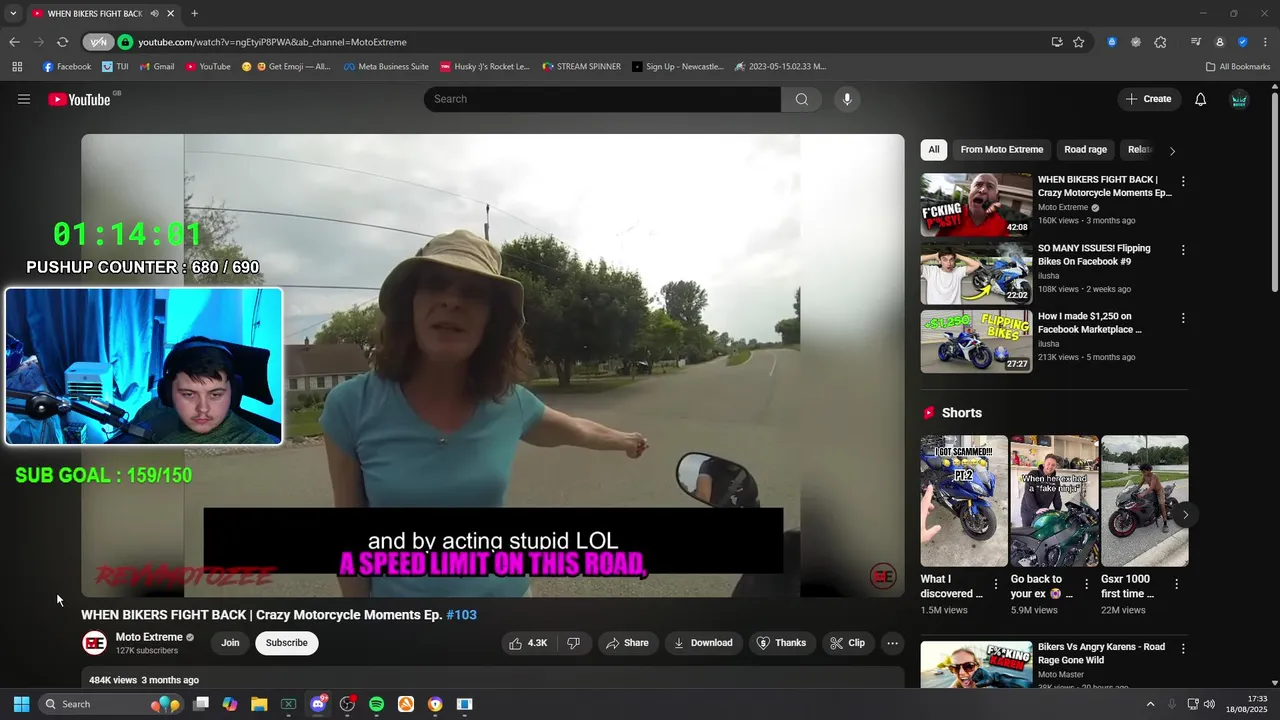
Task: Click the YouTube search field
Action: [602, 99]
